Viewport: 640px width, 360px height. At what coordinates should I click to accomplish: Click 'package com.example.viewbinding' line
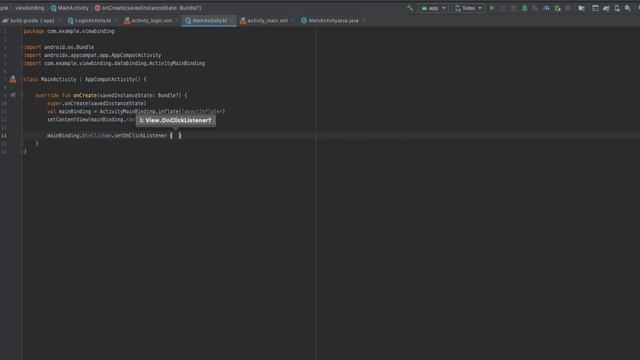pos(69,31)
